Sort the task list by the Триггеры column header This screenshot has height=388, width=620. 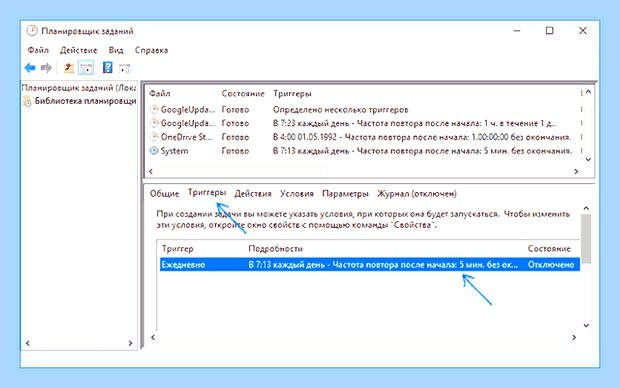tap(292, 94)
